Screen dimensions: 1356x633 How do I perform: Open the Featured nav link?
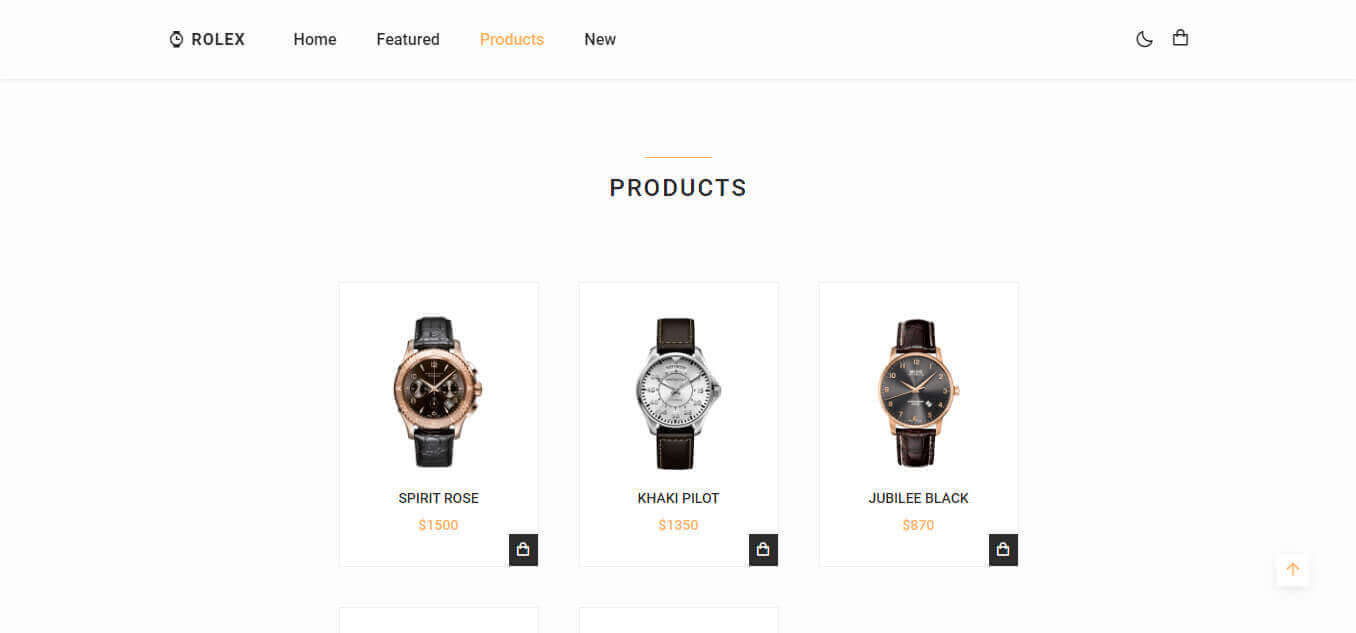(408, 39)
